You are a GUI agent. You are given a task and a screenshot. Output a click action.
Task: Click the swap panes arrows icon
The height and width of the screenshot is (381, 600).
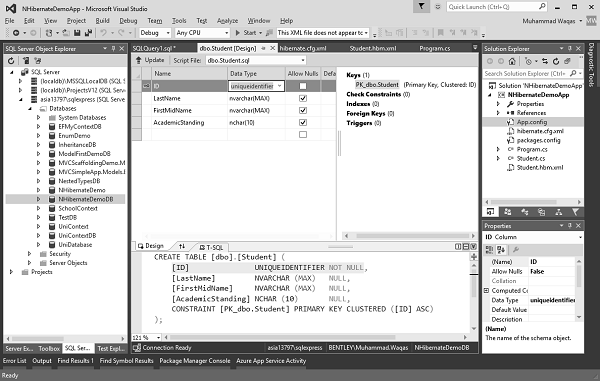(x=182, y=246)
